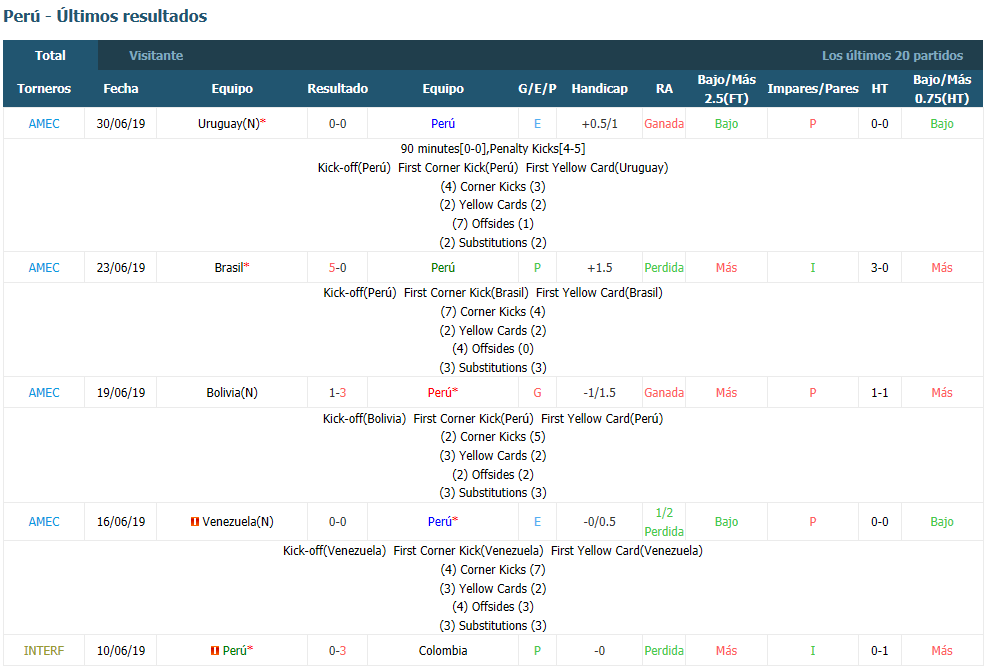This screenshot has width=992, height=666.
Task: Click the 0-3 result versus Colombia
Action: 337,651
